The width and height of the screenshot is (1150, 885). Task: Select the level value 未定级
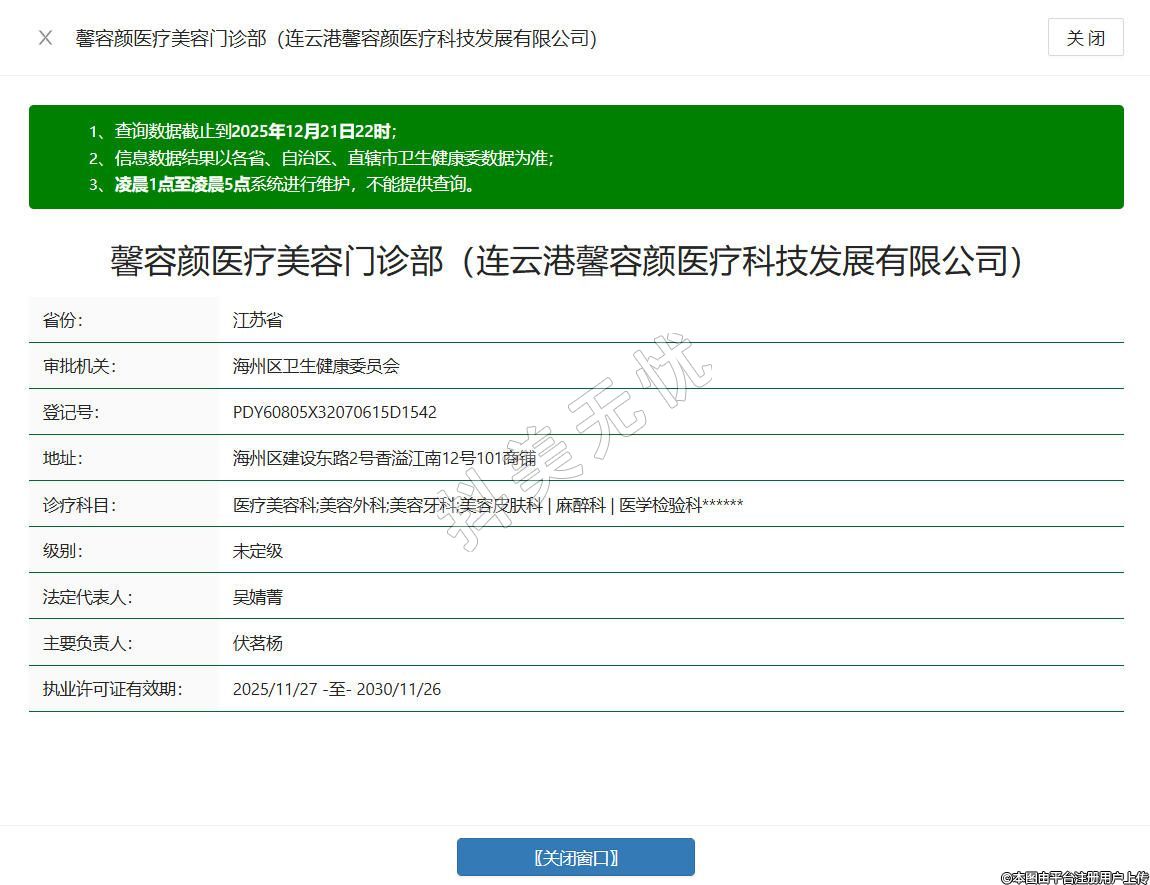click(x=258, y=551)
